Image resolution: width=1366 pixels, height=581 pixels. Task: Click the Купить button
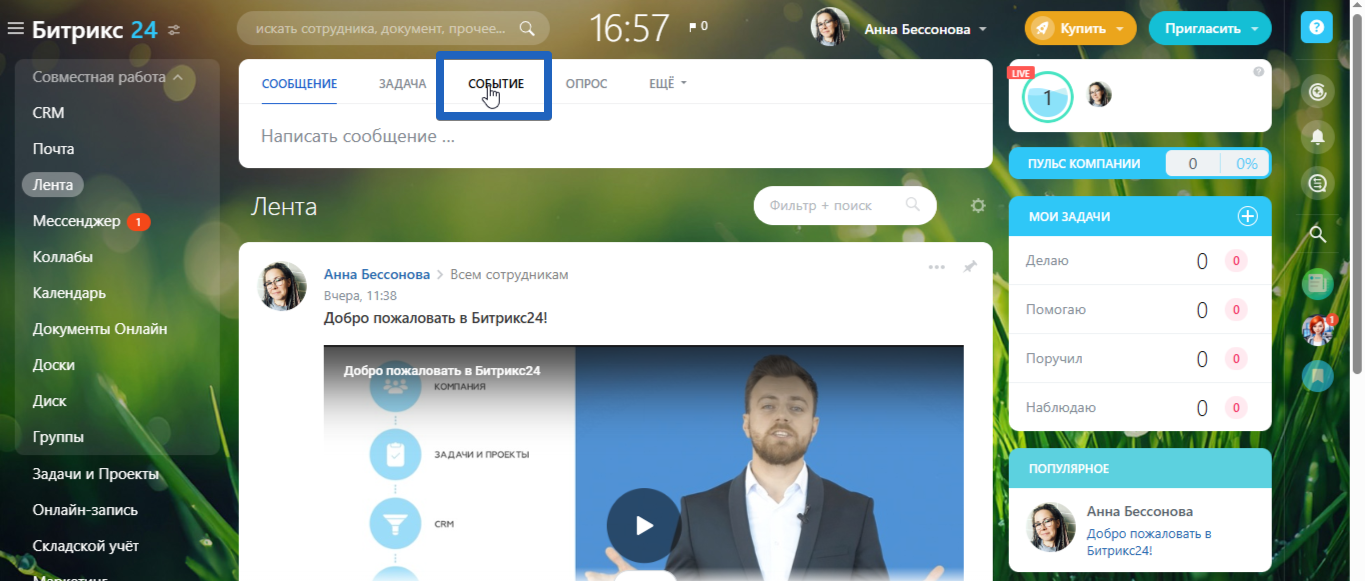[x=1081, y=28]
